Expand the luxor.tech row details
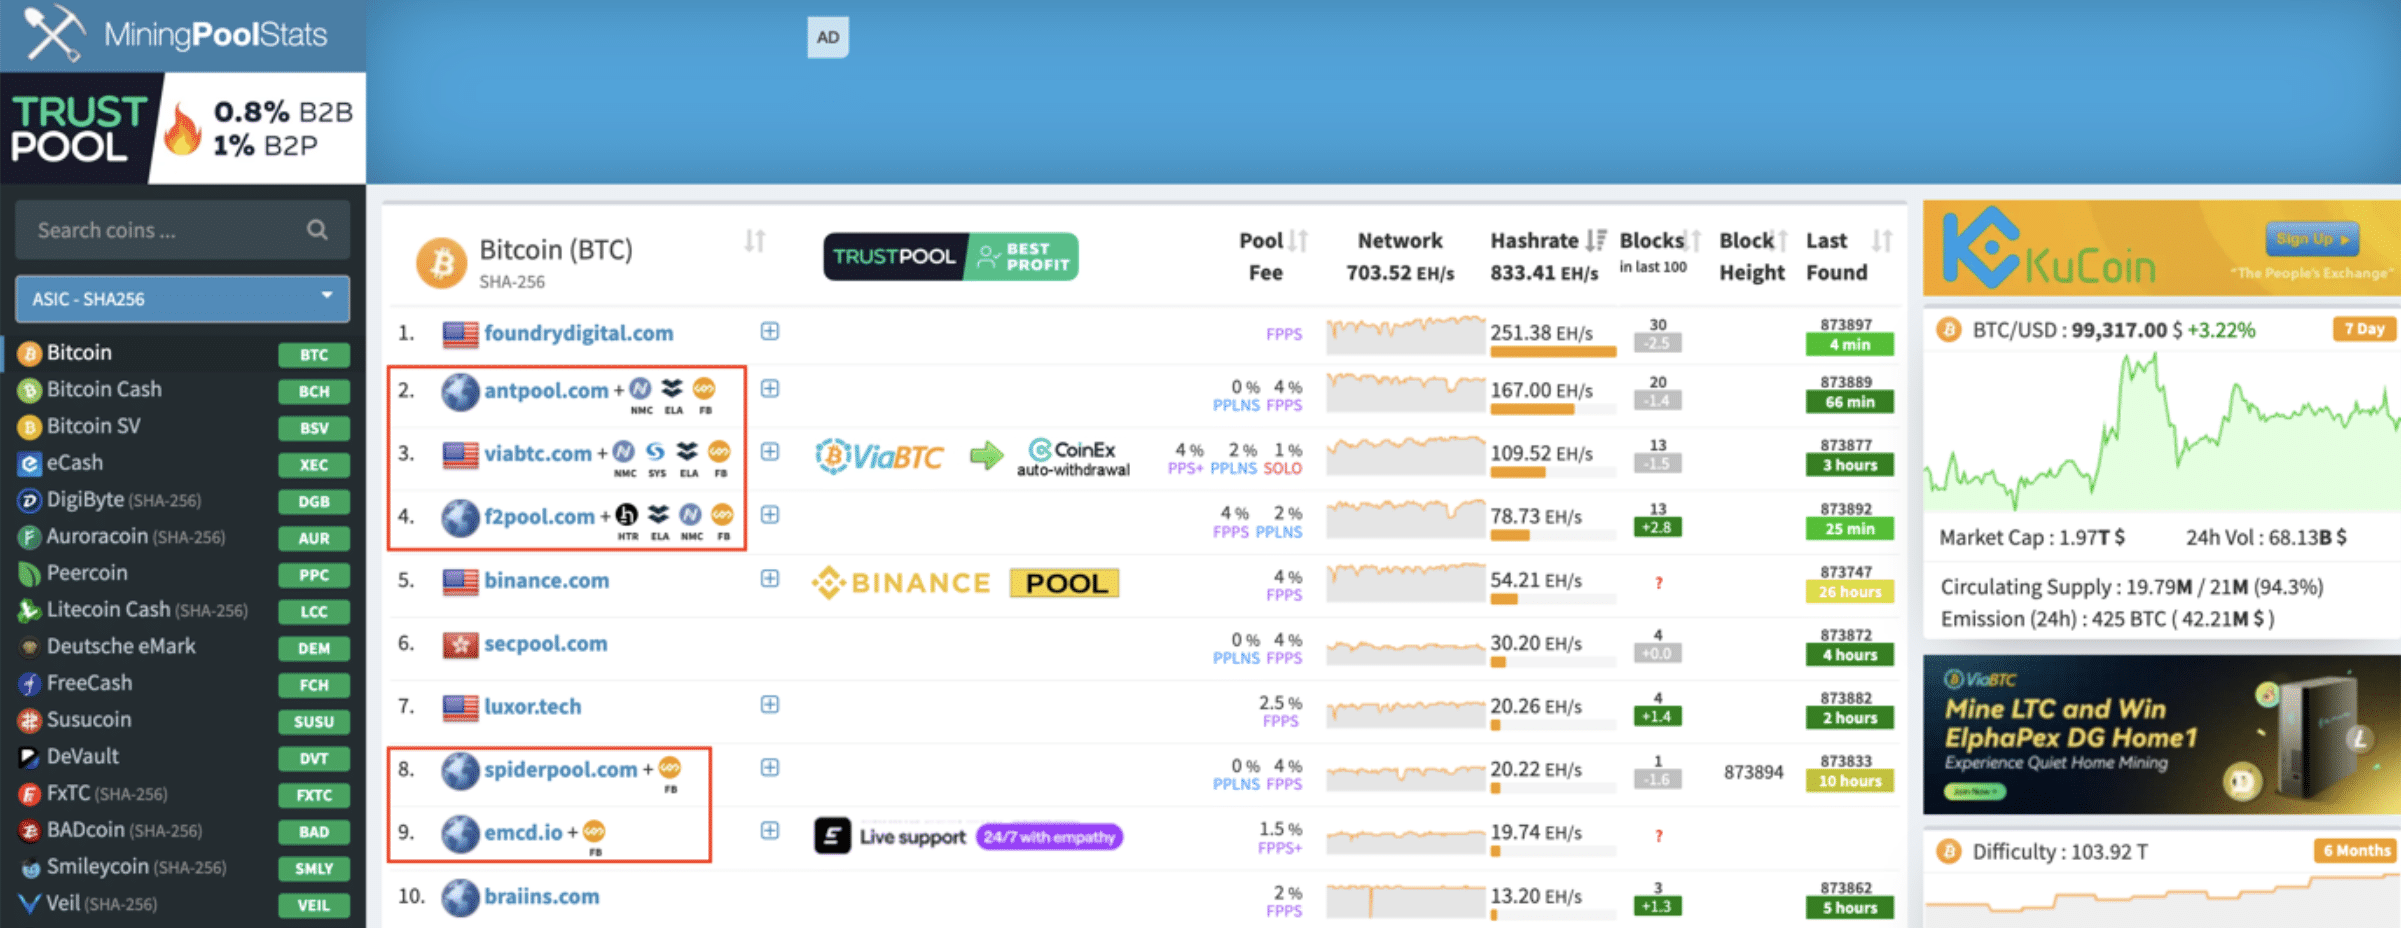2401x928 pixels. 769,704
